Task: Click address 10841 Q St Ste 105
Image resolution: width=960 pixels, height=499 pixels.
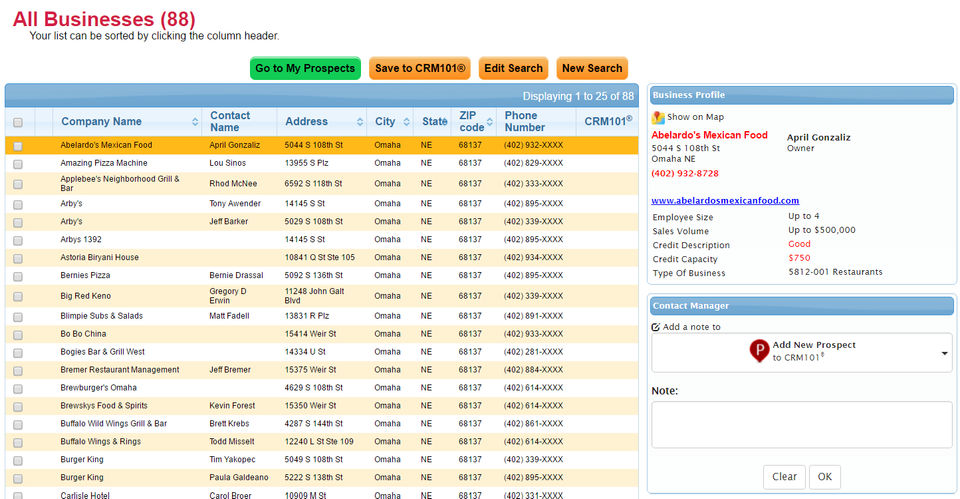Action: tap(320, 257)
